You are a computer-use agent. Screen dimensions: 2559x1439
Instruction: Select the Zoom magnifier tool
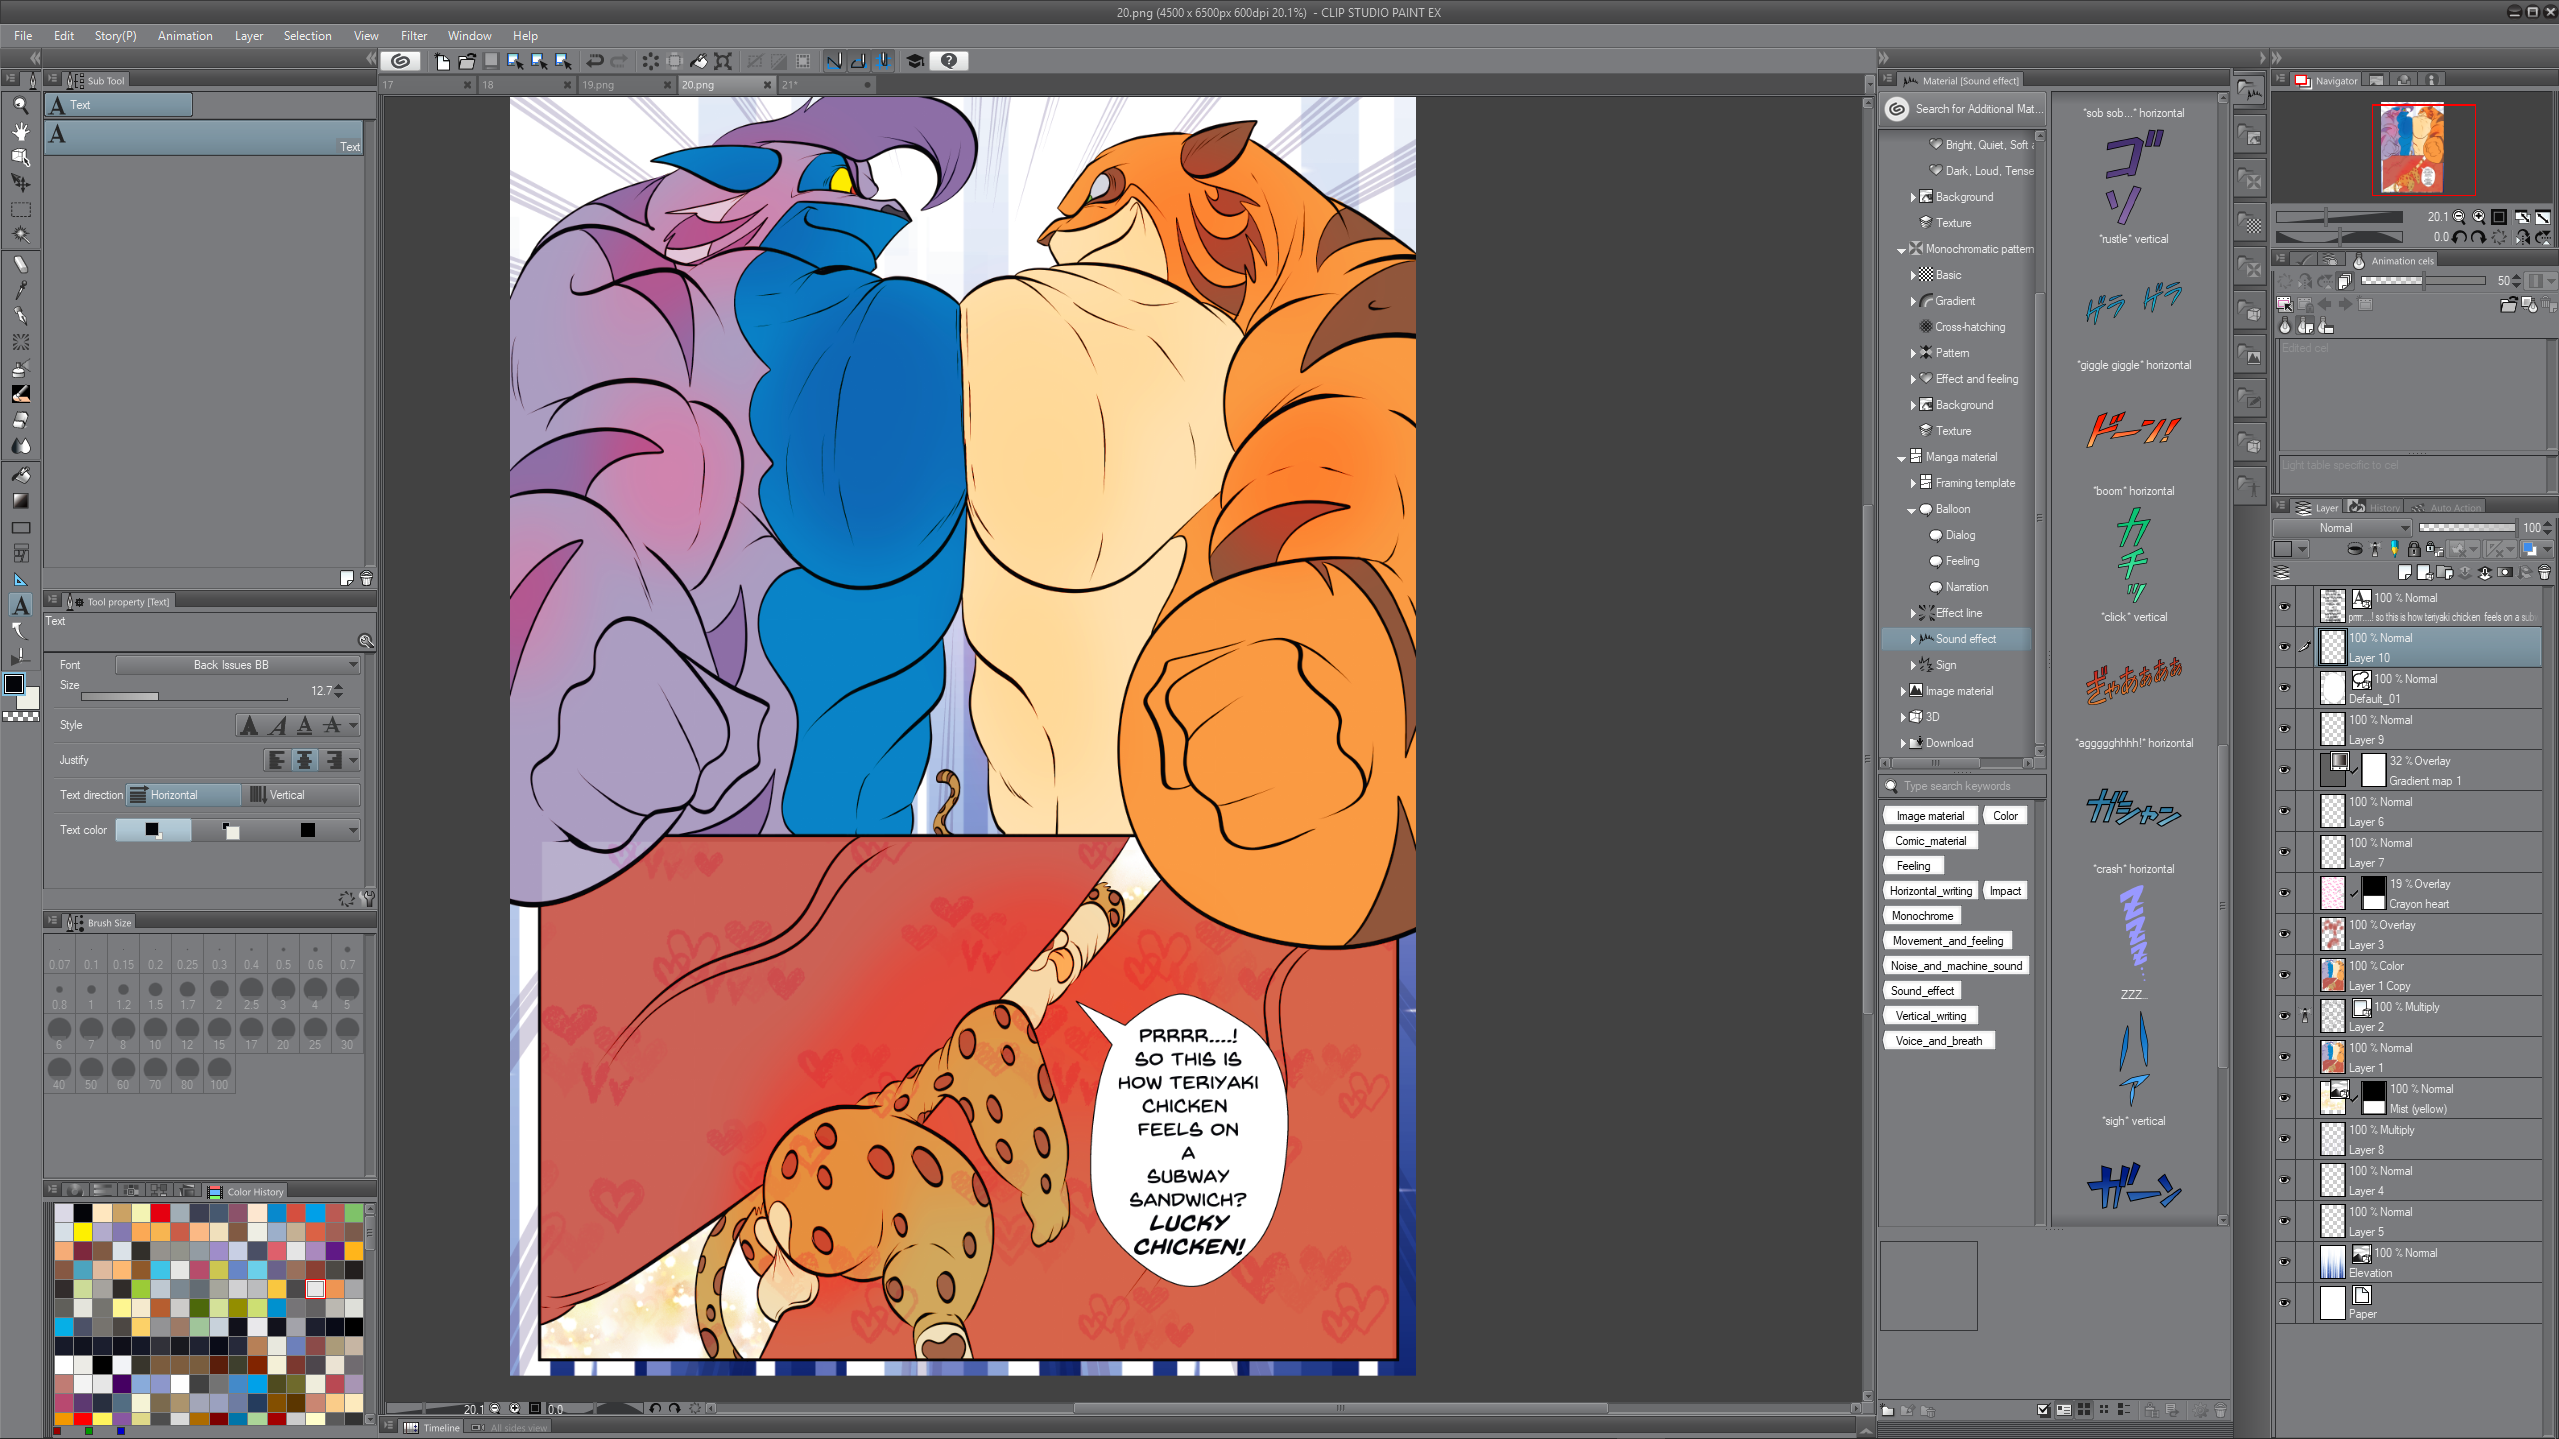[20, 105]
